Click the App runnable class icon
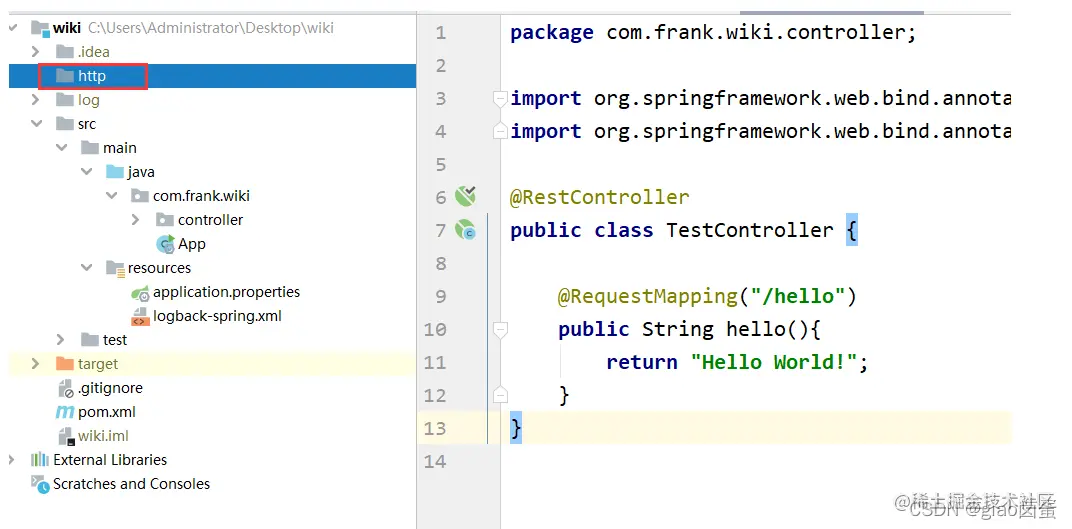Image resolution: width=1072 pixels, height=529 pixels. [165, 244]
